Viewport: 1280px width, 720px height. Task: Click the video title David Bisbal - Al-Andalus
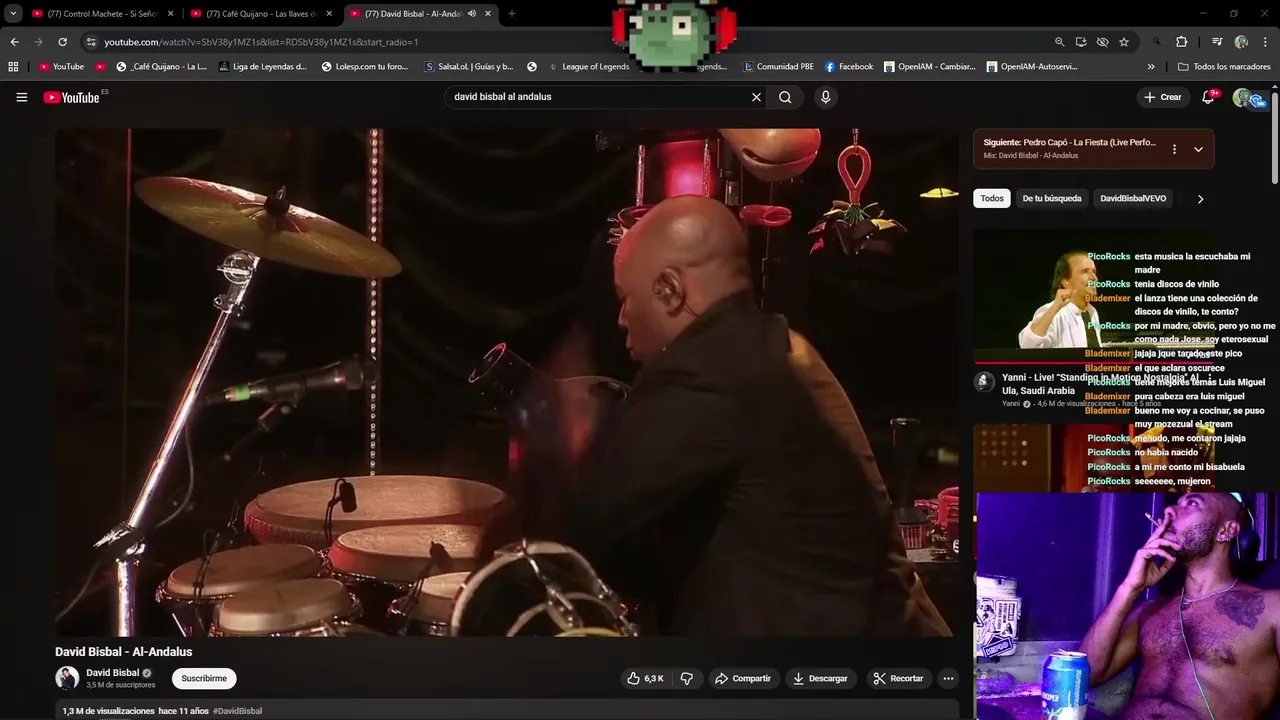click(124, 652)
